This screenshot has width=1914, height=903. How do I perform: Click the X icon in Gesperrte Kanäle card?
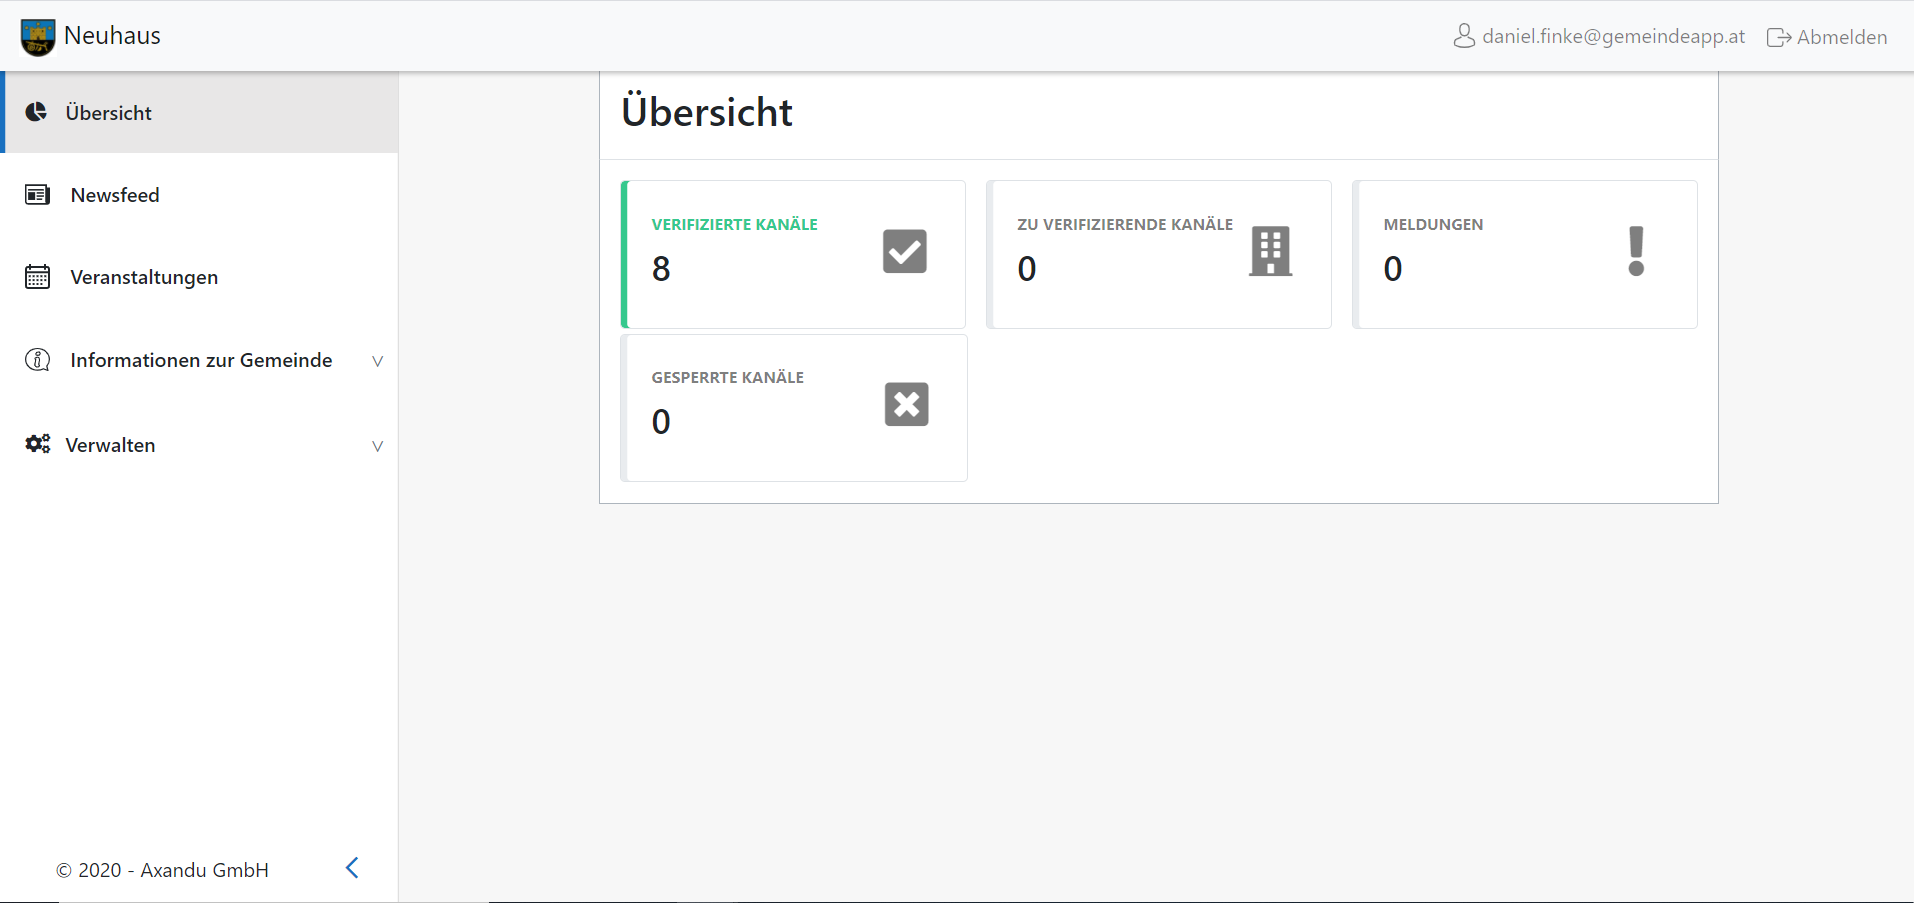point(906,404)
